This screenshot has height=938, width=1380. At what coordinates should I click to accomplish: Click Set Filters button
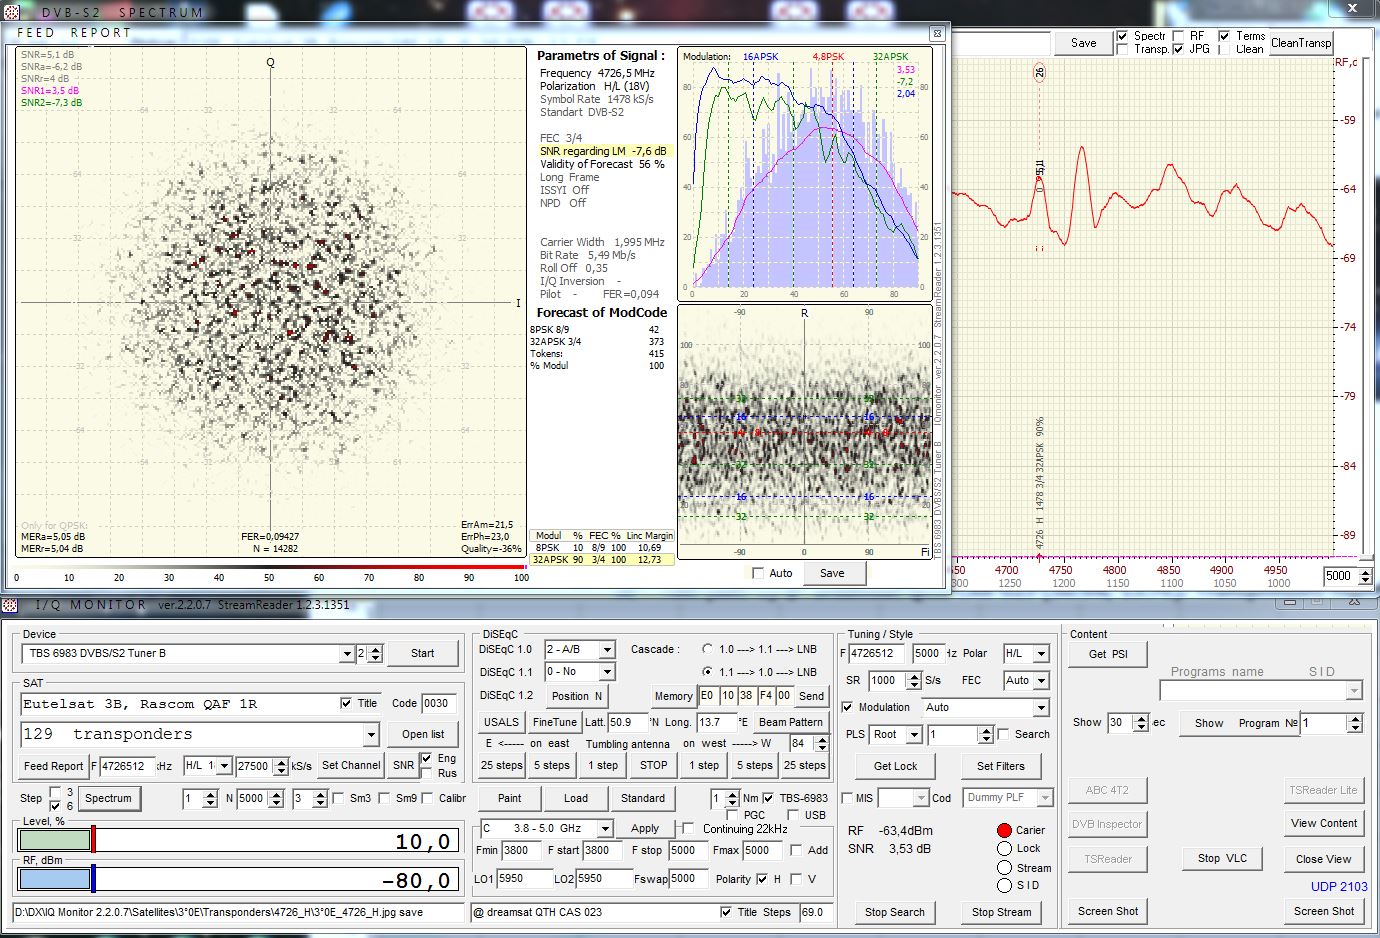click(x=1001, y=766)
